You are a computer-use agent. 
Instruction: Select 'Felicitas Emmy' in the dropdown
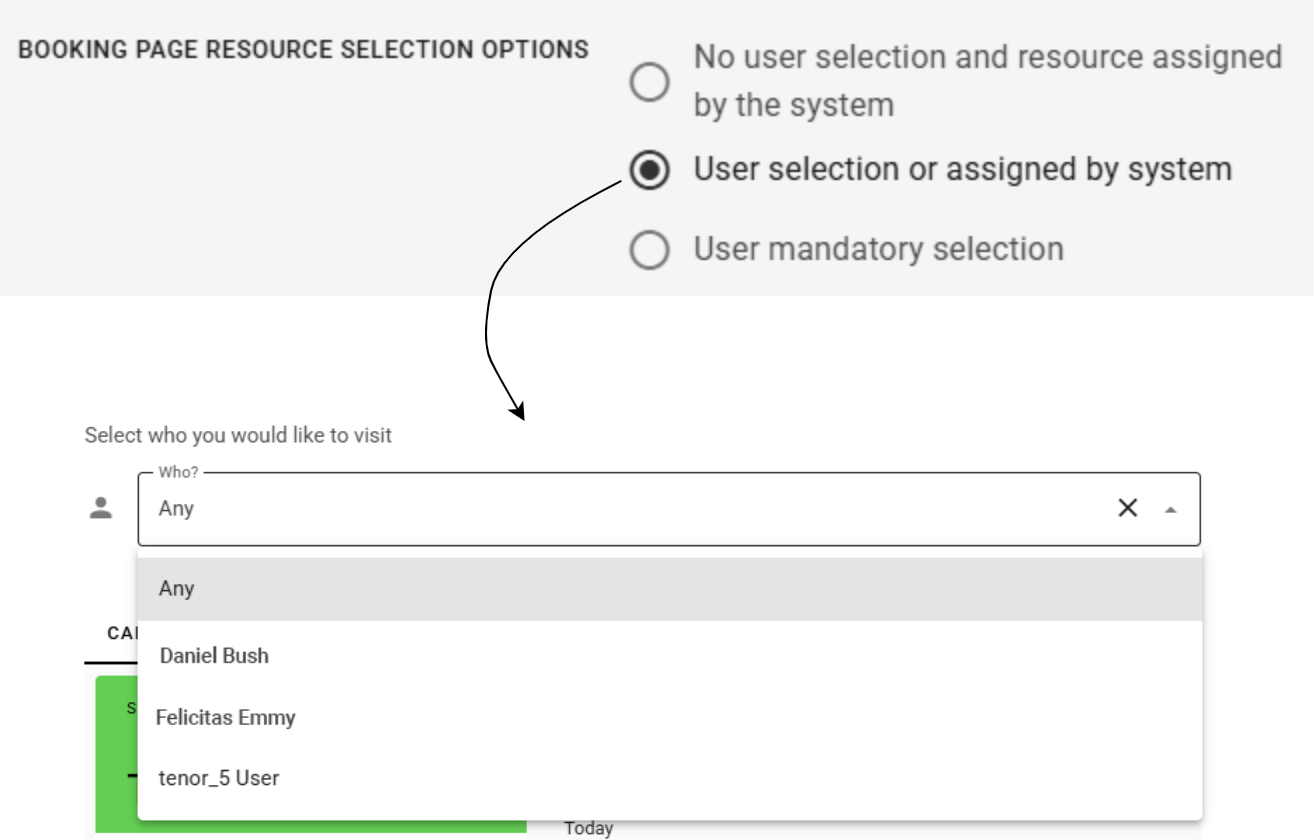pos(226,718)
